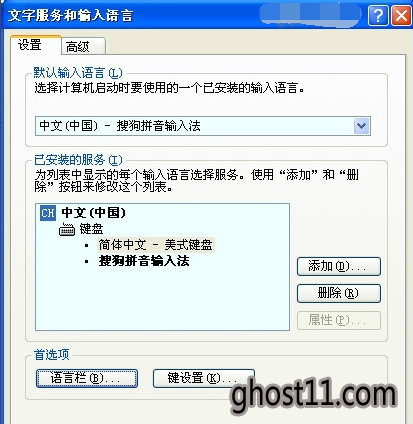Screen dimensions: 413x424
Task: Click the 中文(中国) - 搜狗拼音输入法 combo box
Action: 203,126
